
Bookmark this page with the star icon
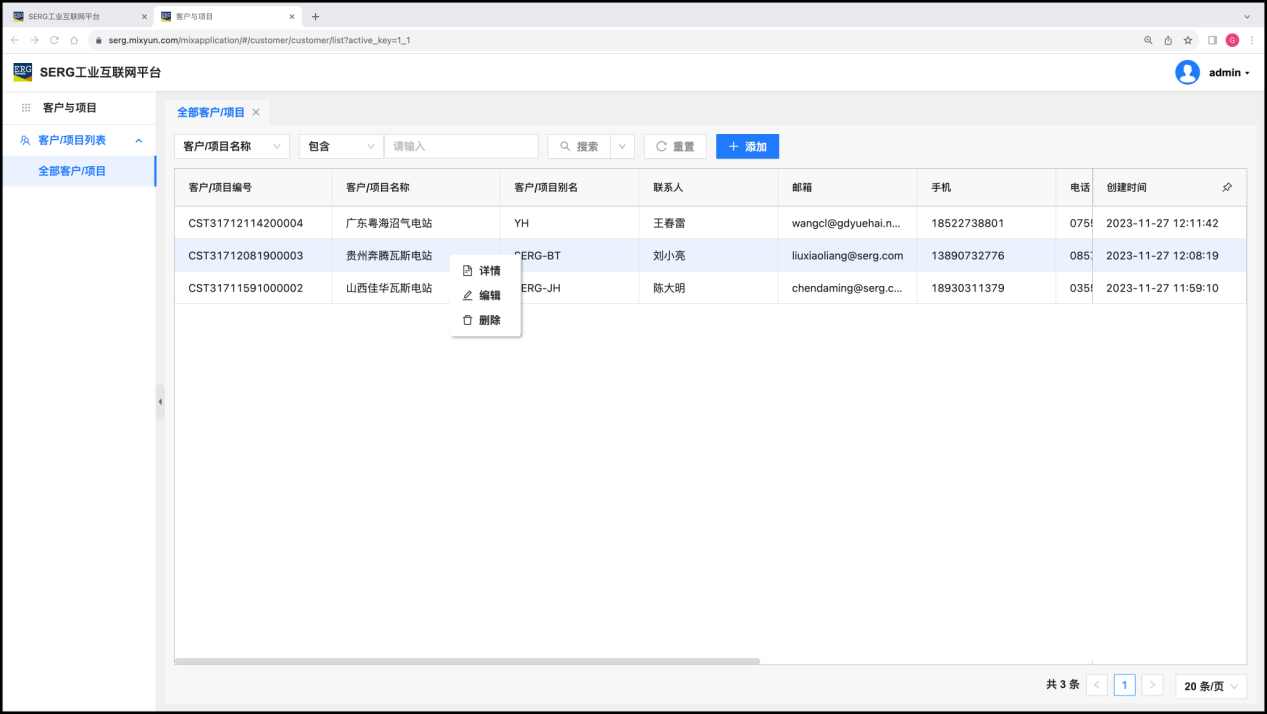pos(1188,40)
